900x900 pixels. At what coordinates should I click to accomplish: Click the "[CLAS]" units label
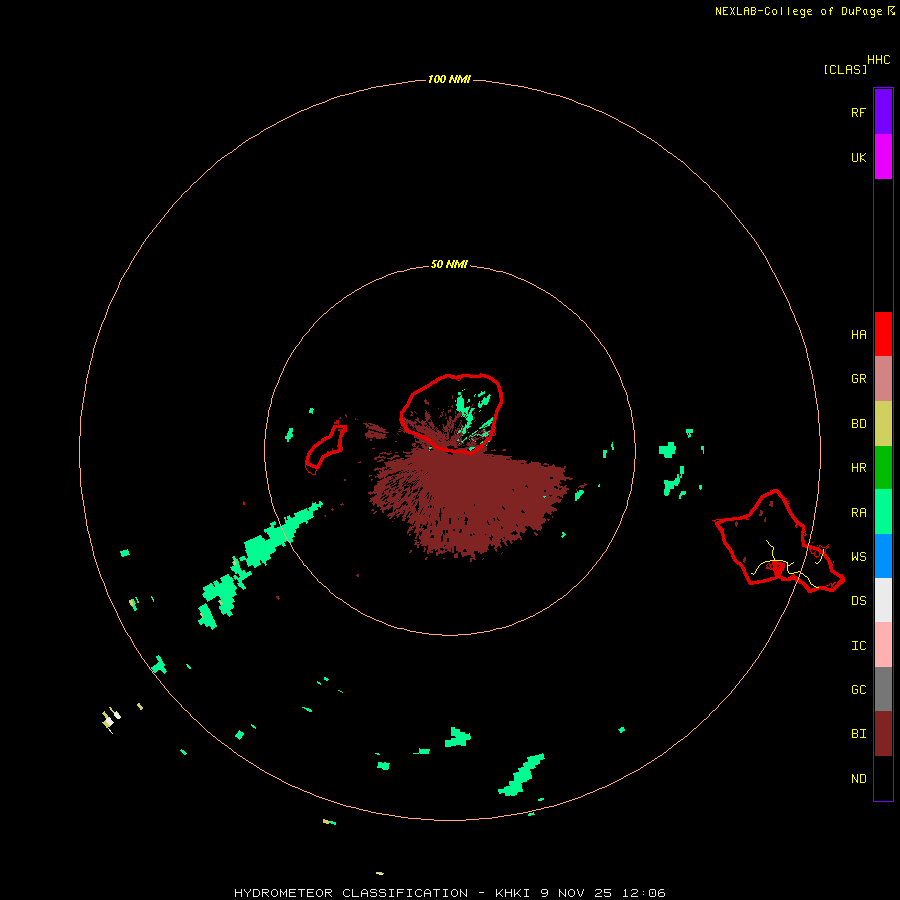845,69
